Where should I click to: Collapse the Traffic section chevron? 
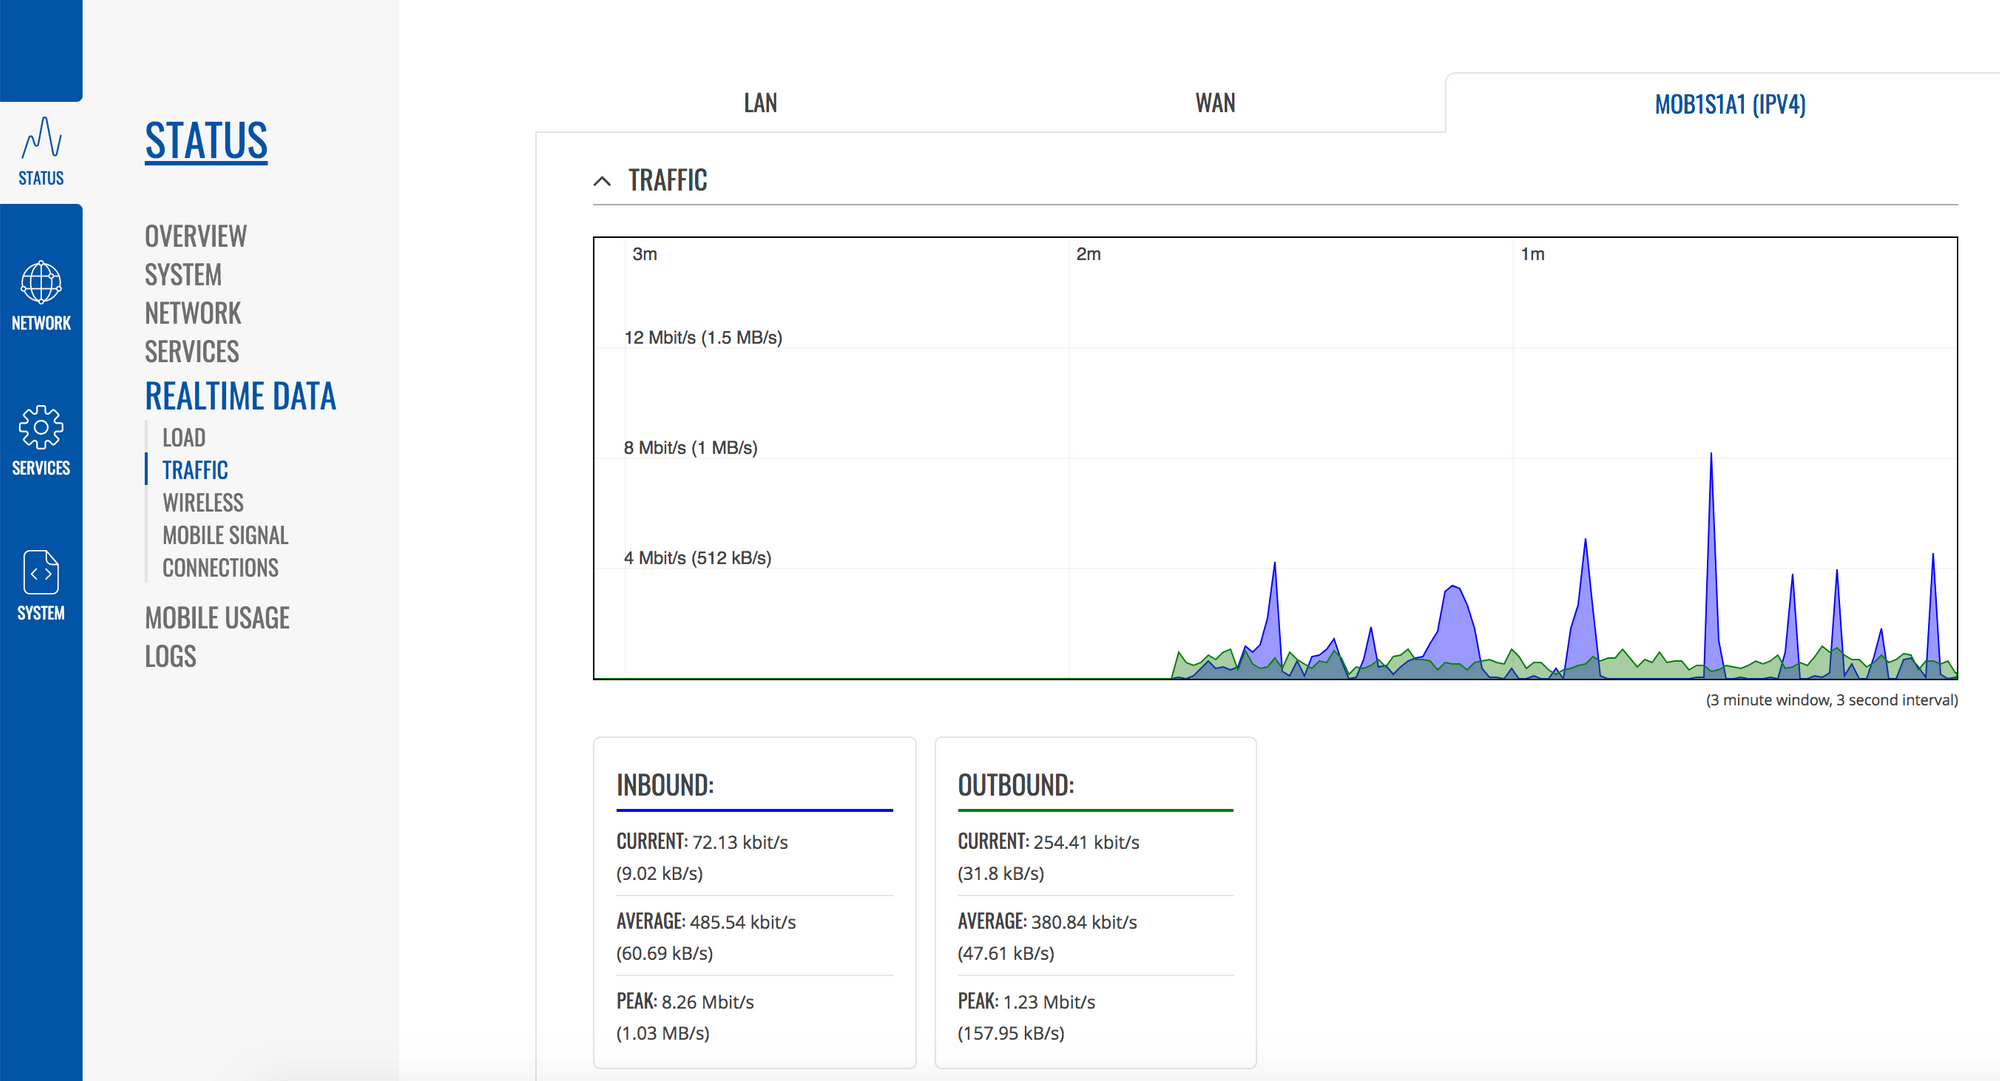pyautogui.click(x=602, y=181)
